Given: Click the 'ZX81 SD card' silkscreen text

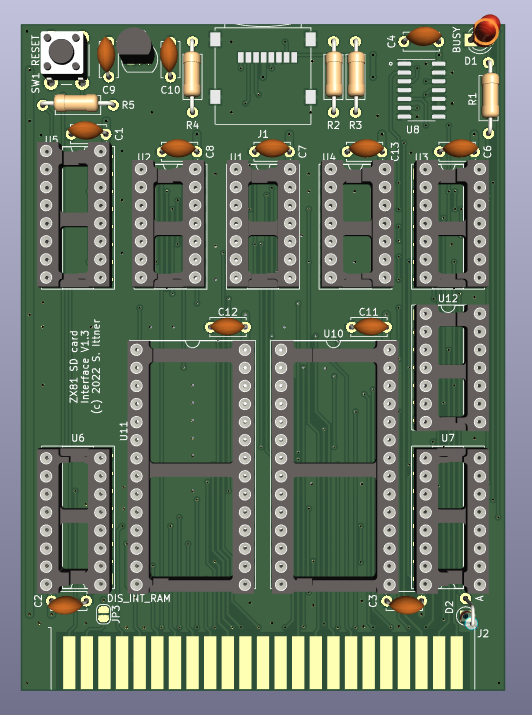Looking at the screenshot, I should click(x=73, y=367).
